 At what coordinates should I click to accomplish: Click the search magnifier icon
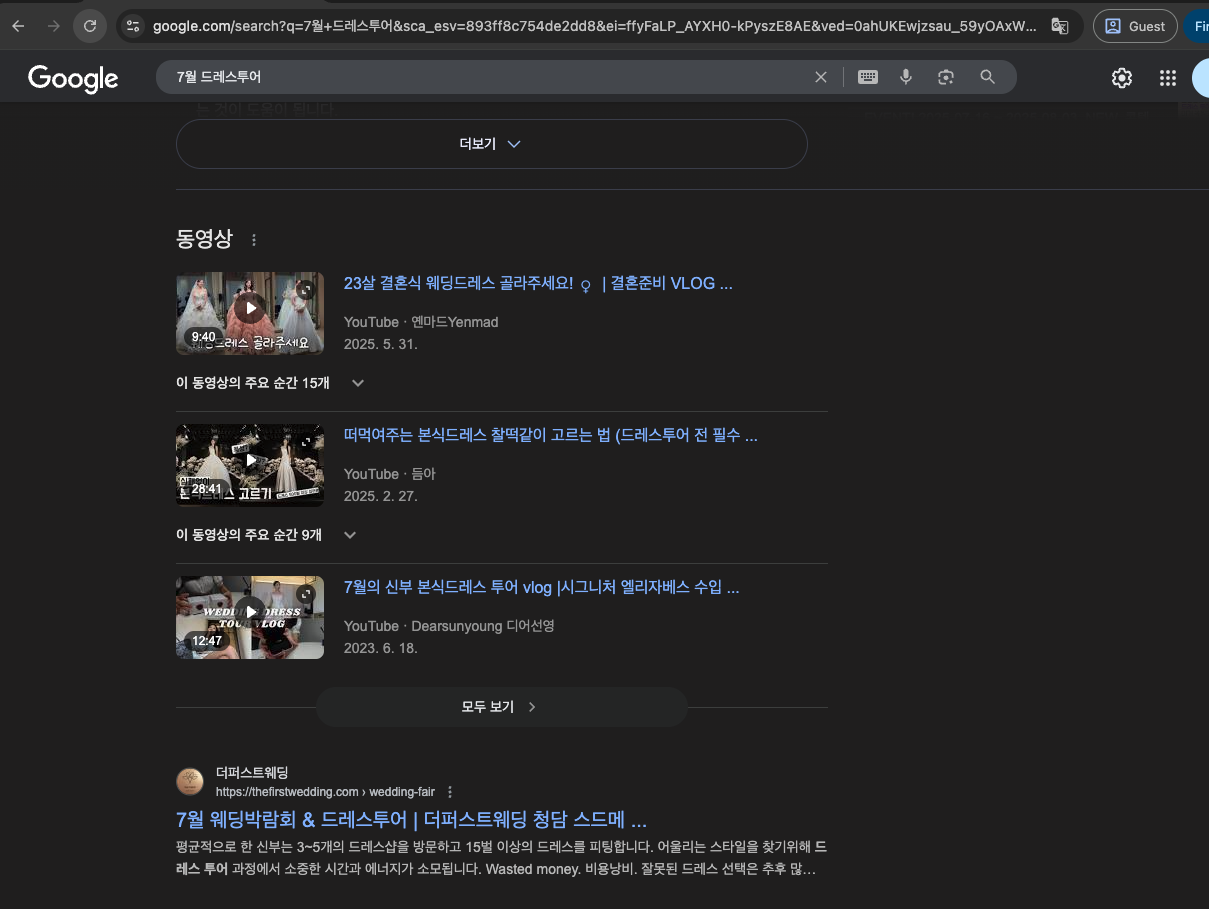(x=987, y=77)
